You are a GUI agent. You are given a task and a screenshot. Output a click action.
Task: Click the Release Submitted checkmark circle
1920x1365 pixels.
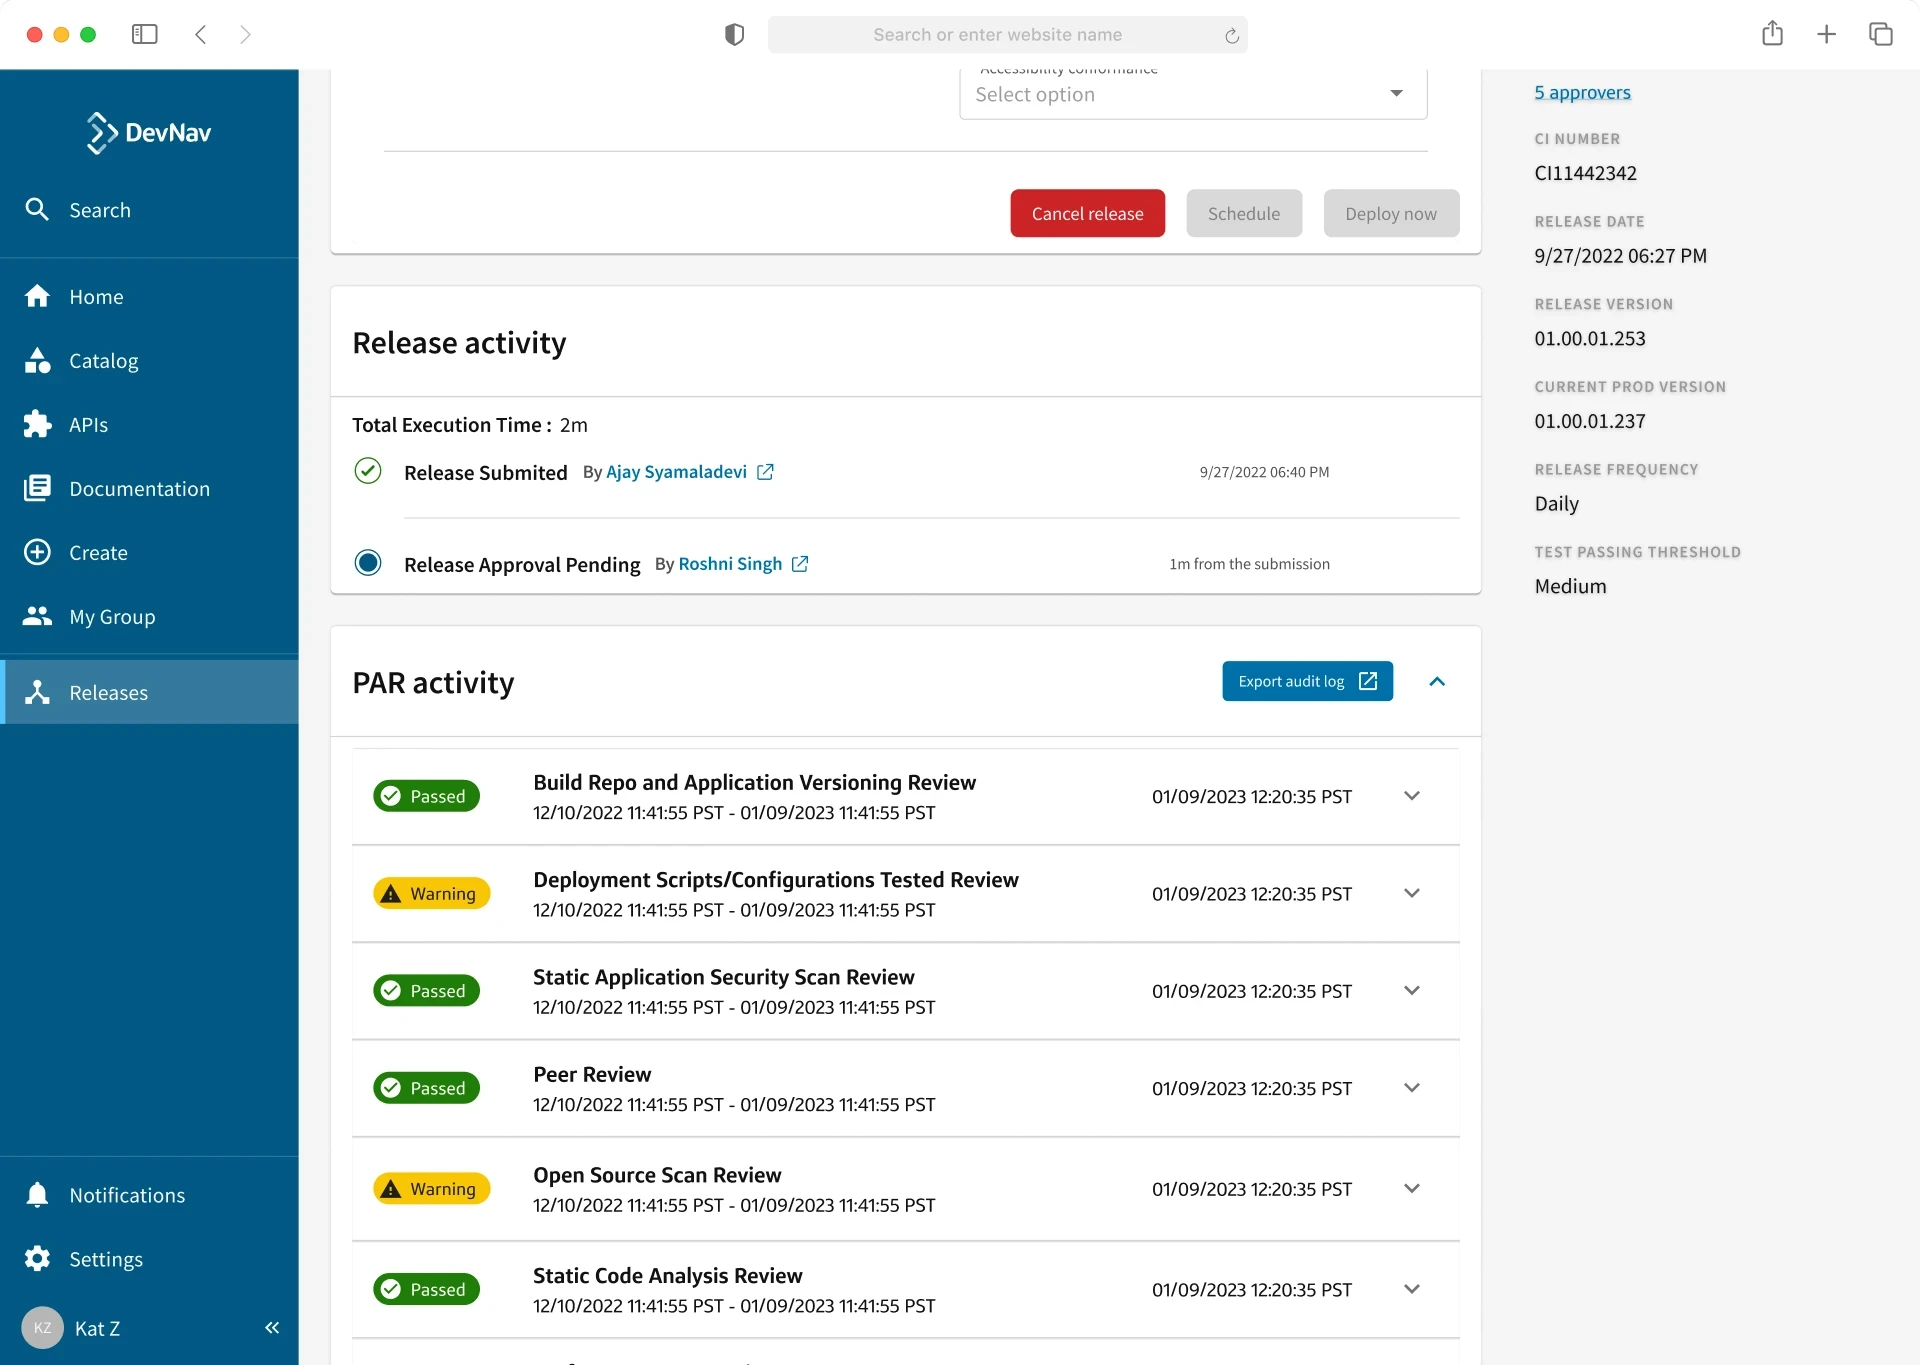(x=368, y=471)
